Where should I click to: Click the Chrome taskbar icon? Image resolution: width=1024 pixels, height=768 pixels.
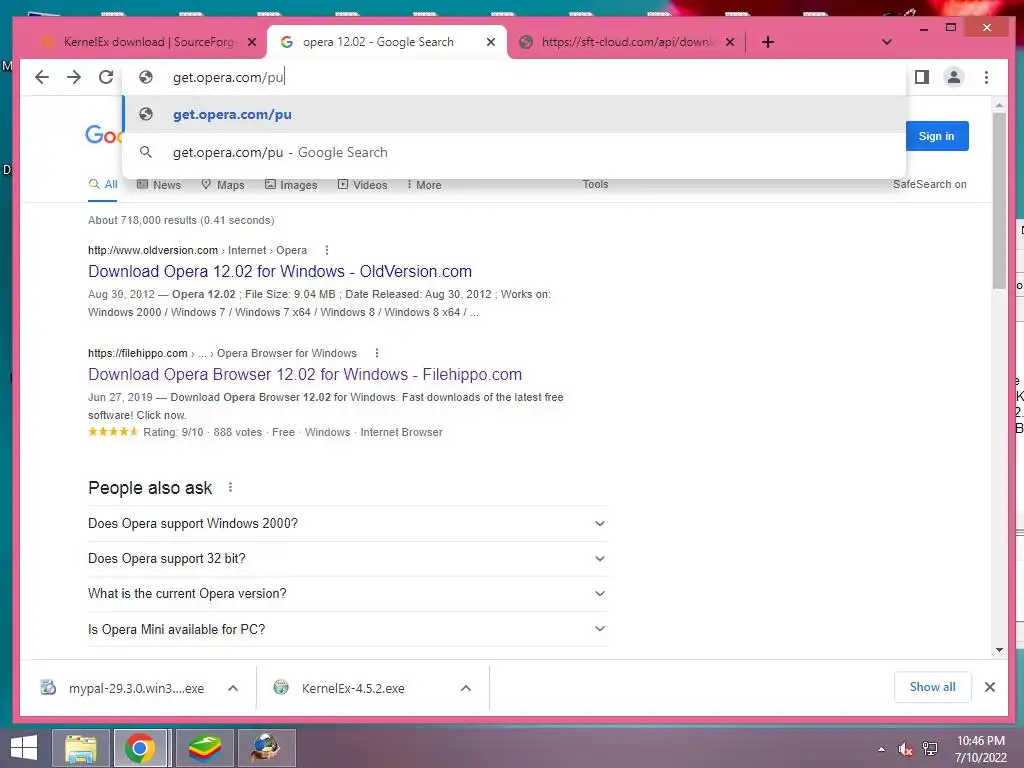[x=141, y=748]
